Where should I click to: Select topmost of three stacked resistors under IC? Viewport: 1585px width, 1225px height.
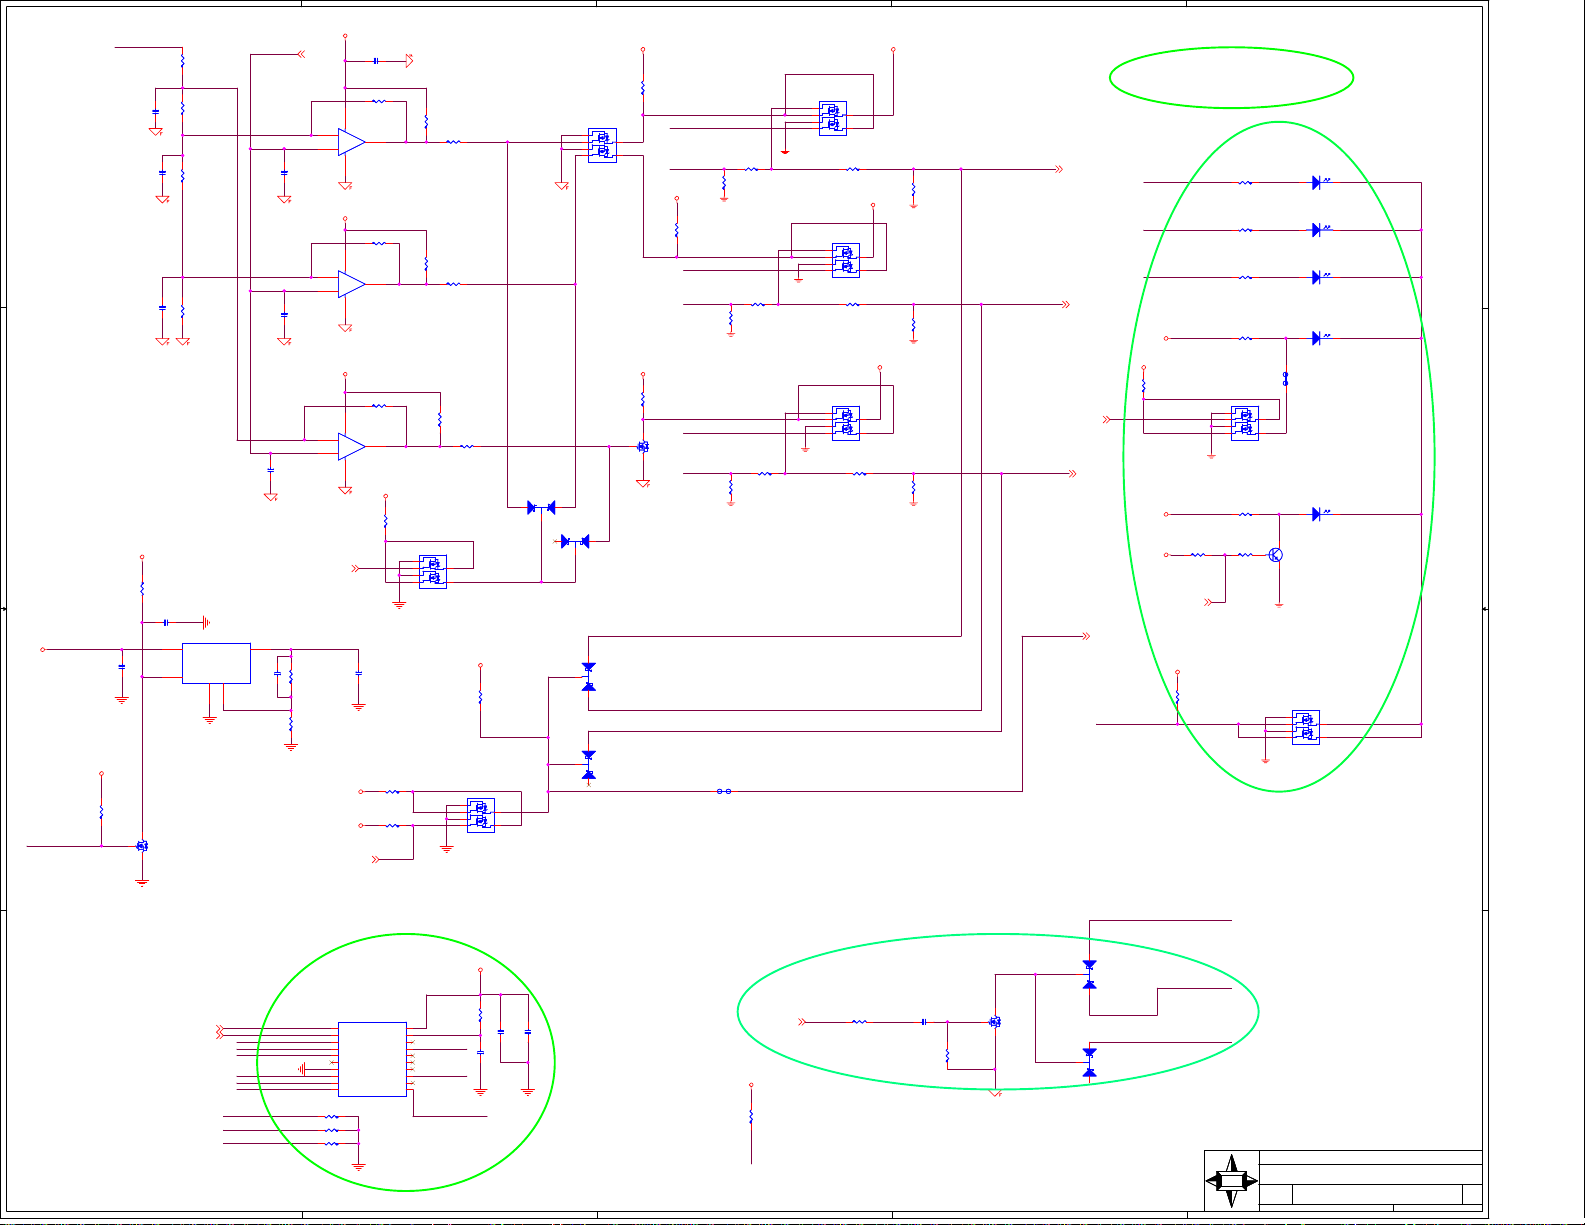tap(333, 1117)
